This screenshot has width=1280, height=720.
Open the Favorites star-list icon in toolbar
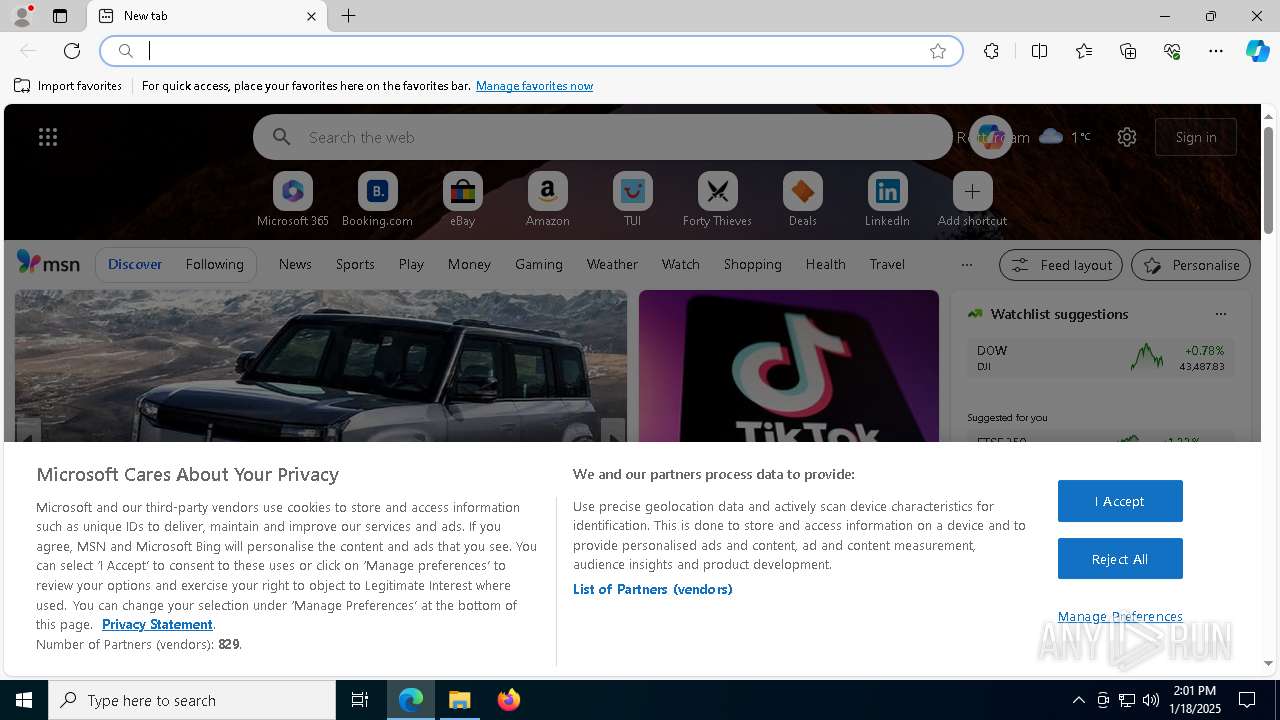point(1084,51)
